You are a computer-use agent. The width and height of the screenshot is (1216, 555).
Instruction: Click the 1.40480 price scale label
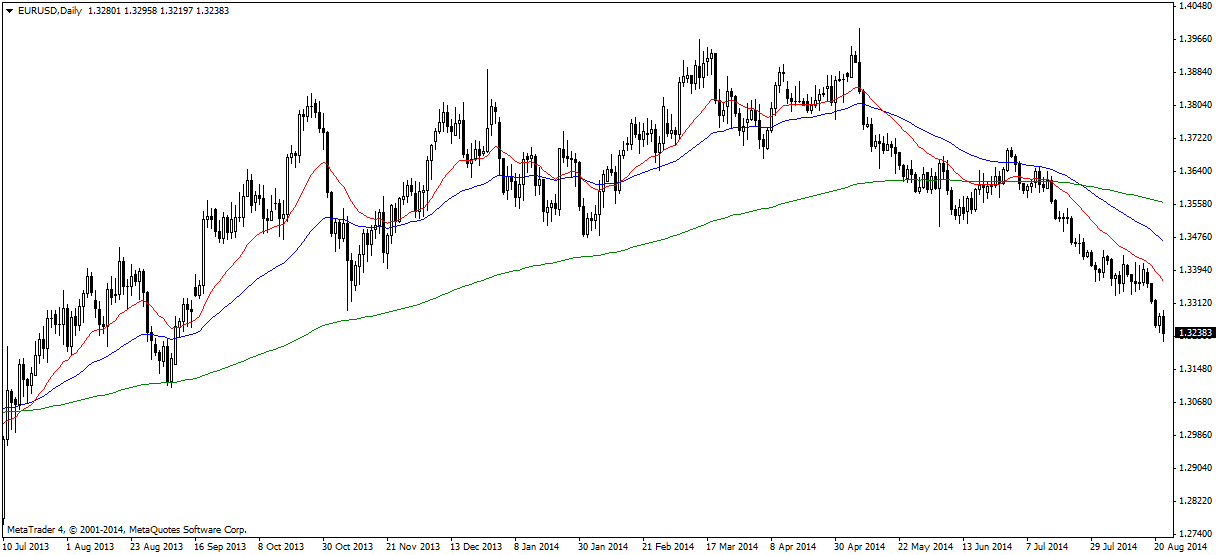tap(1195, 6)
